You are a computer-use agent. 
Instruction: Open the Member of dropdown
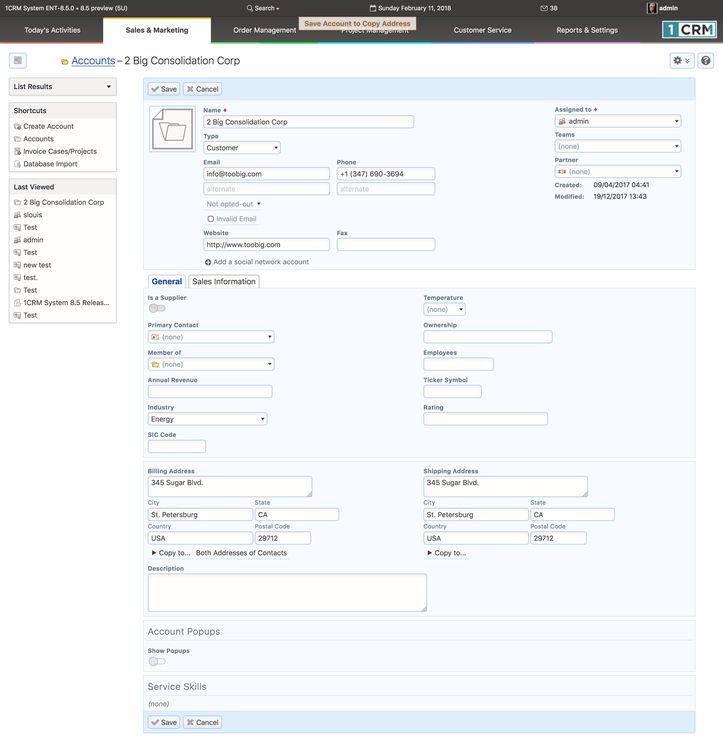pos(211,364)
